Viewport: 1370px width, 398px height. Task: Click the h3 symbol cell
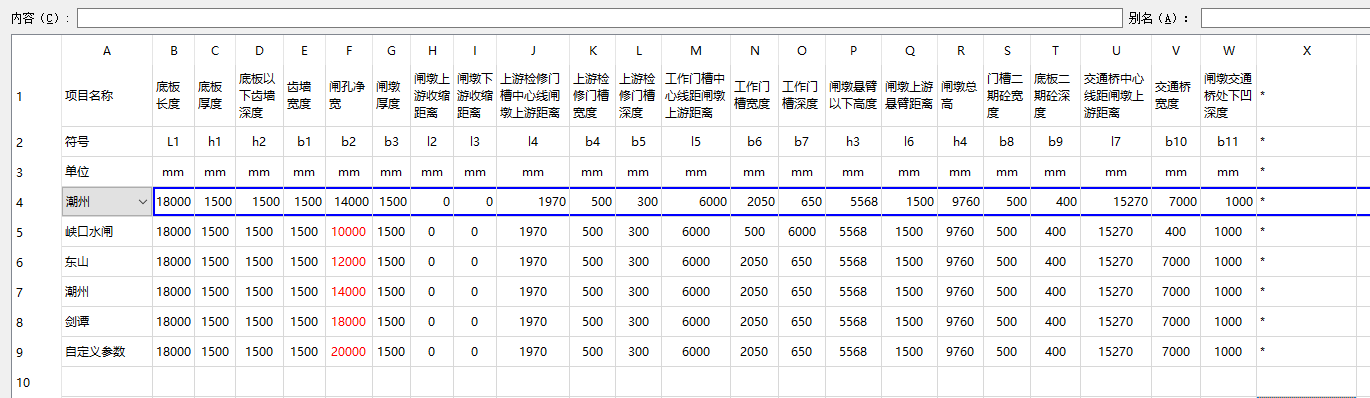click(853, 142)
